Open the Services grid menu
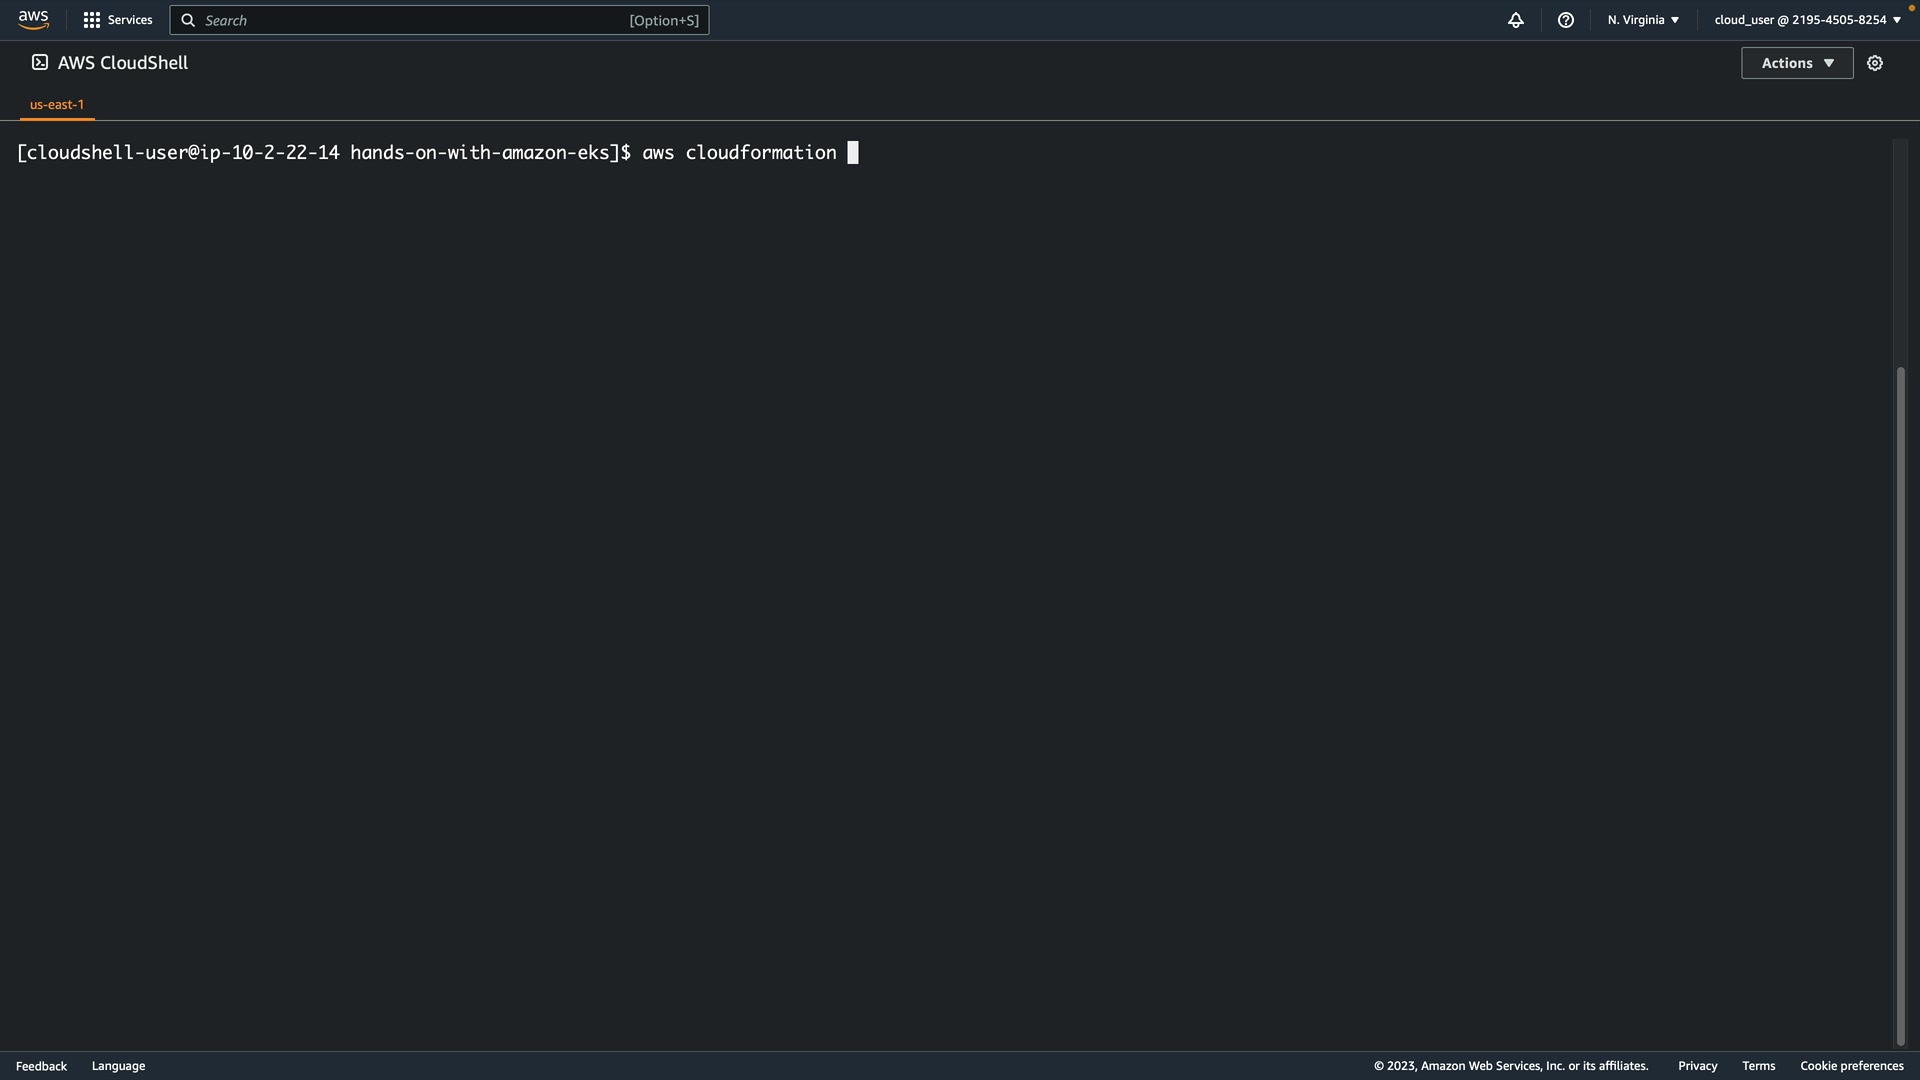The image size is (1920, 1080). 92,20
